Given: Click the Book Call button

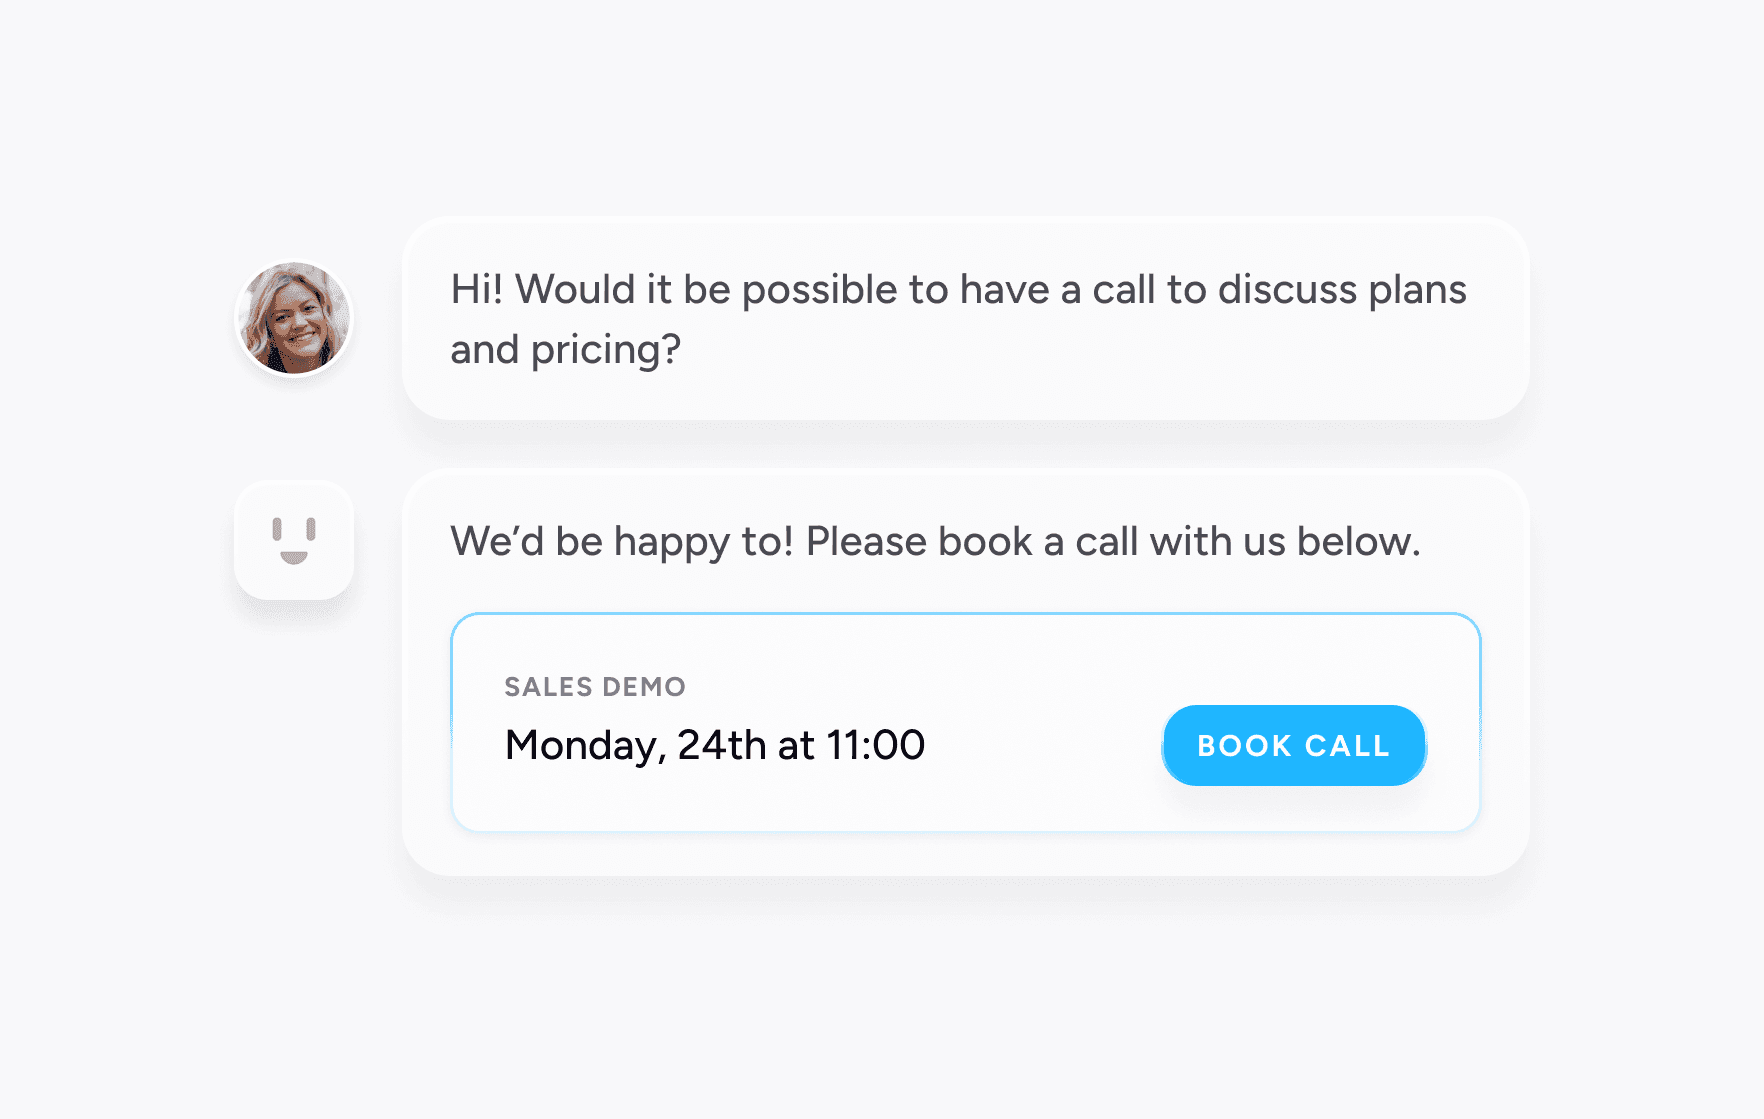Looking at the screenshot, I should (x=1294, y=745).
